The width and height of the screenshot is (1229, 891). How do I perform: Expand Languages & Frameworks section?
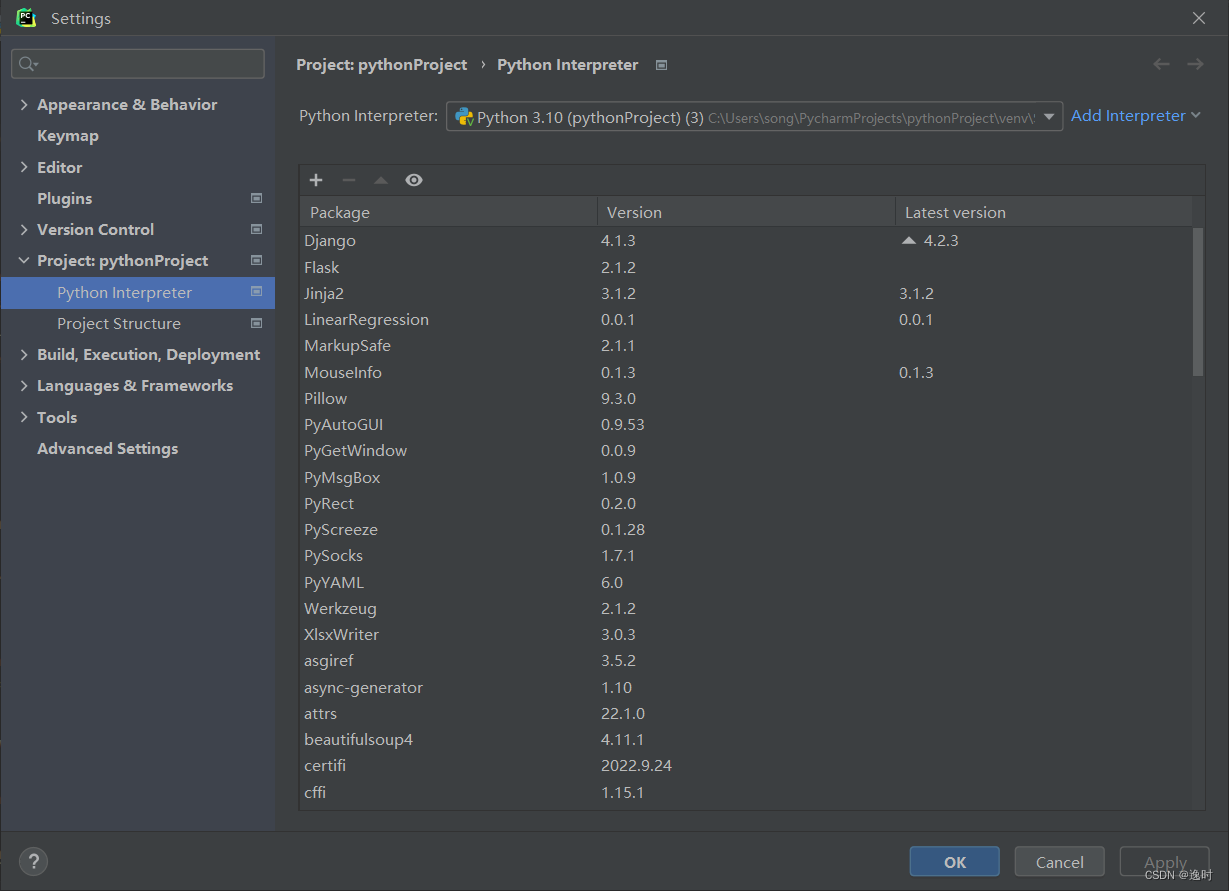[24, 385]
